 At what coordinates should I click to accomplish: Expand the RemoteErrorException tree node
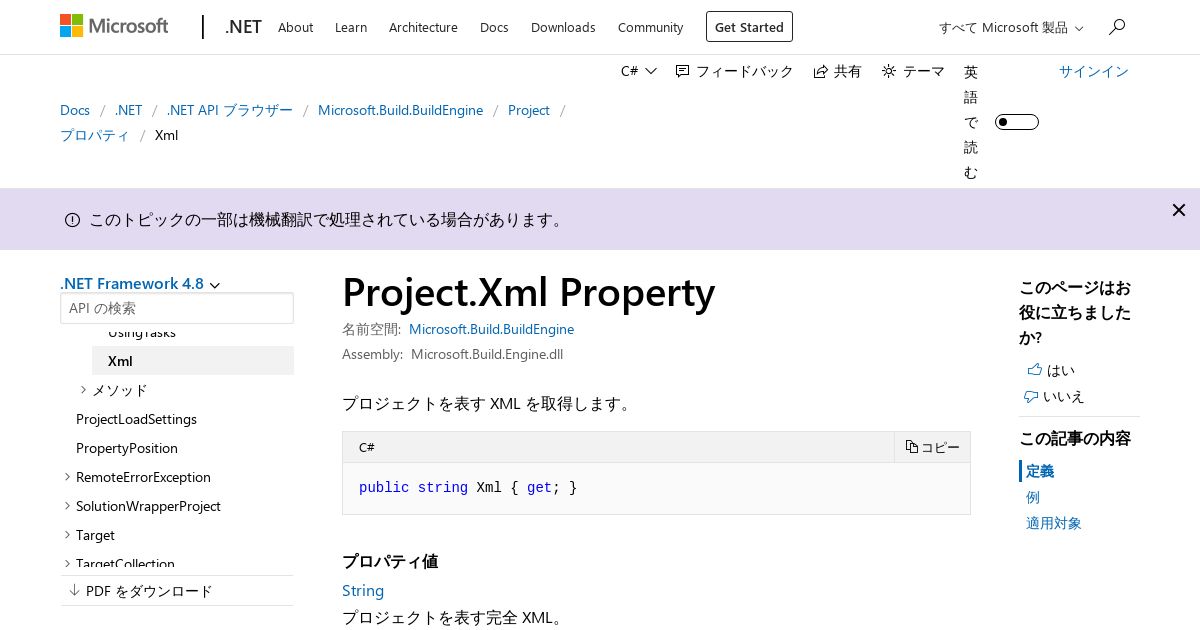[x=67, y=477]
